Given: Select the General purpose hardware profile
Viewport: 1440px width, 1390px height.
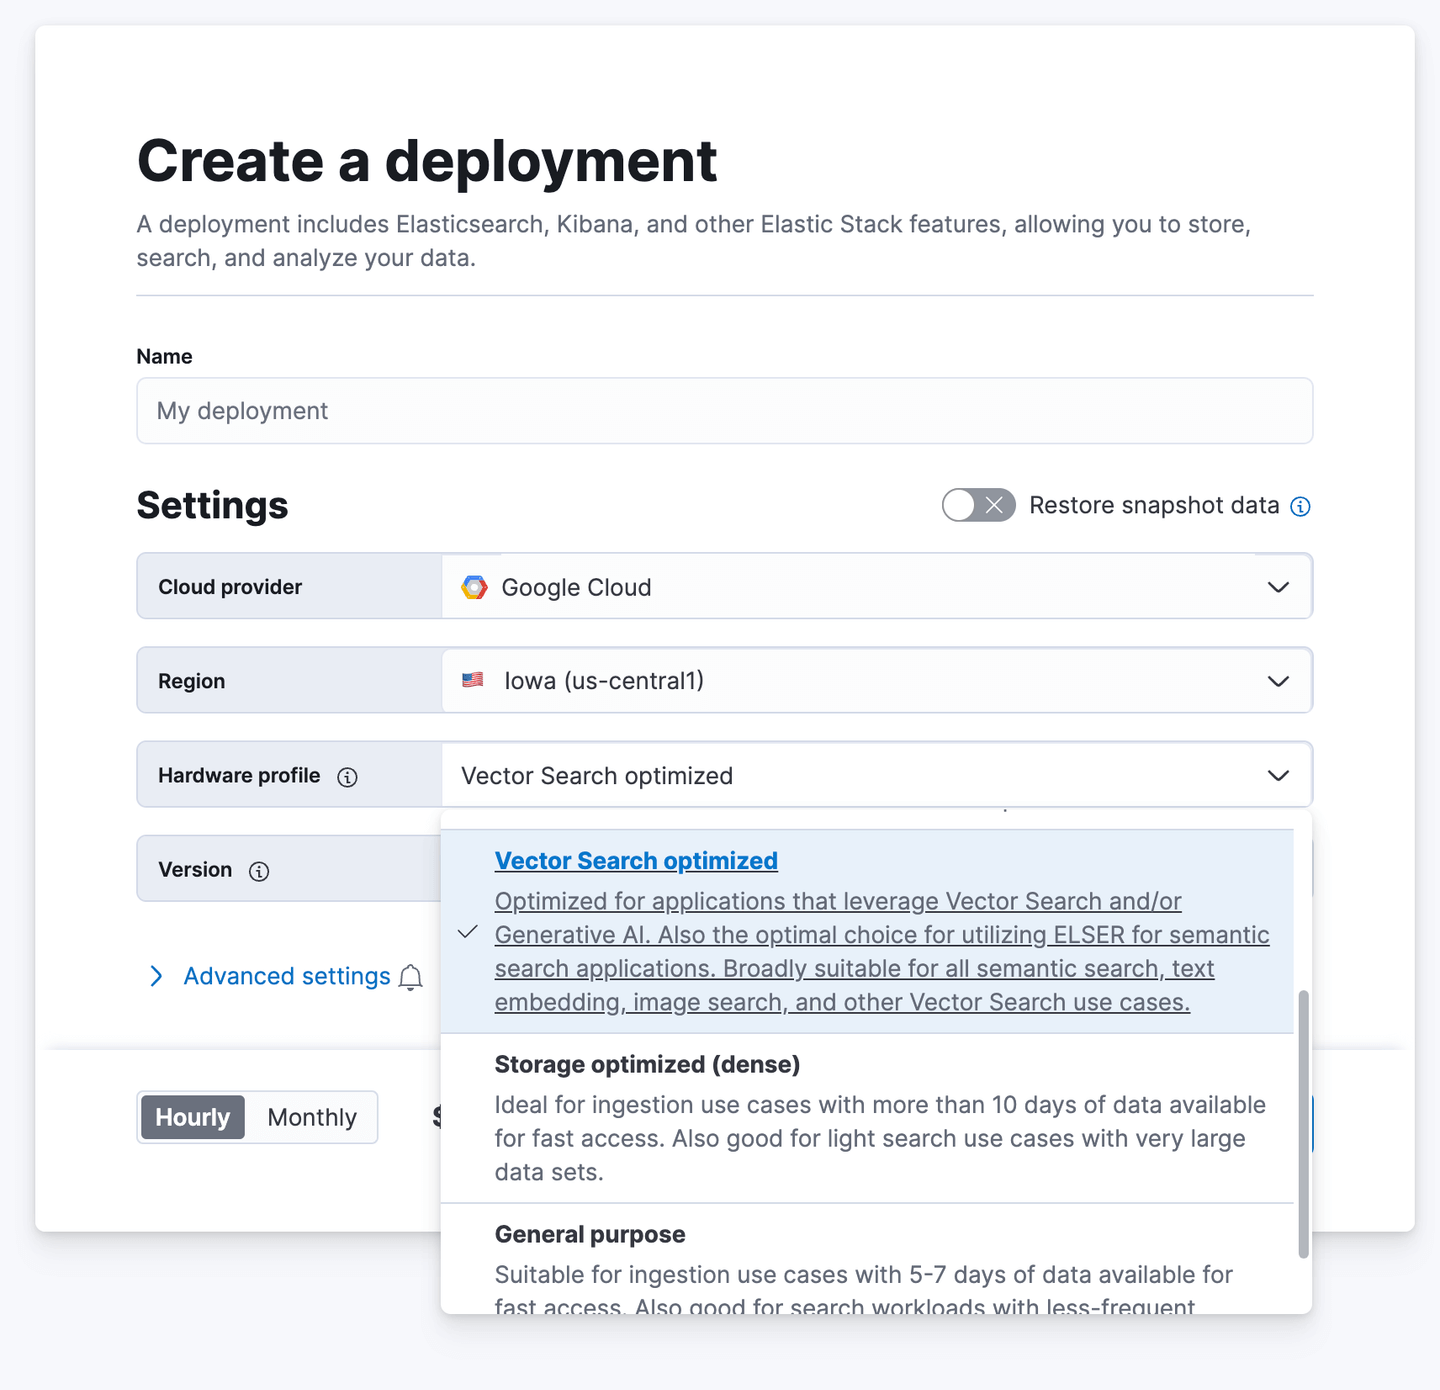Looking at the screenshot, I should (590, 1234).
